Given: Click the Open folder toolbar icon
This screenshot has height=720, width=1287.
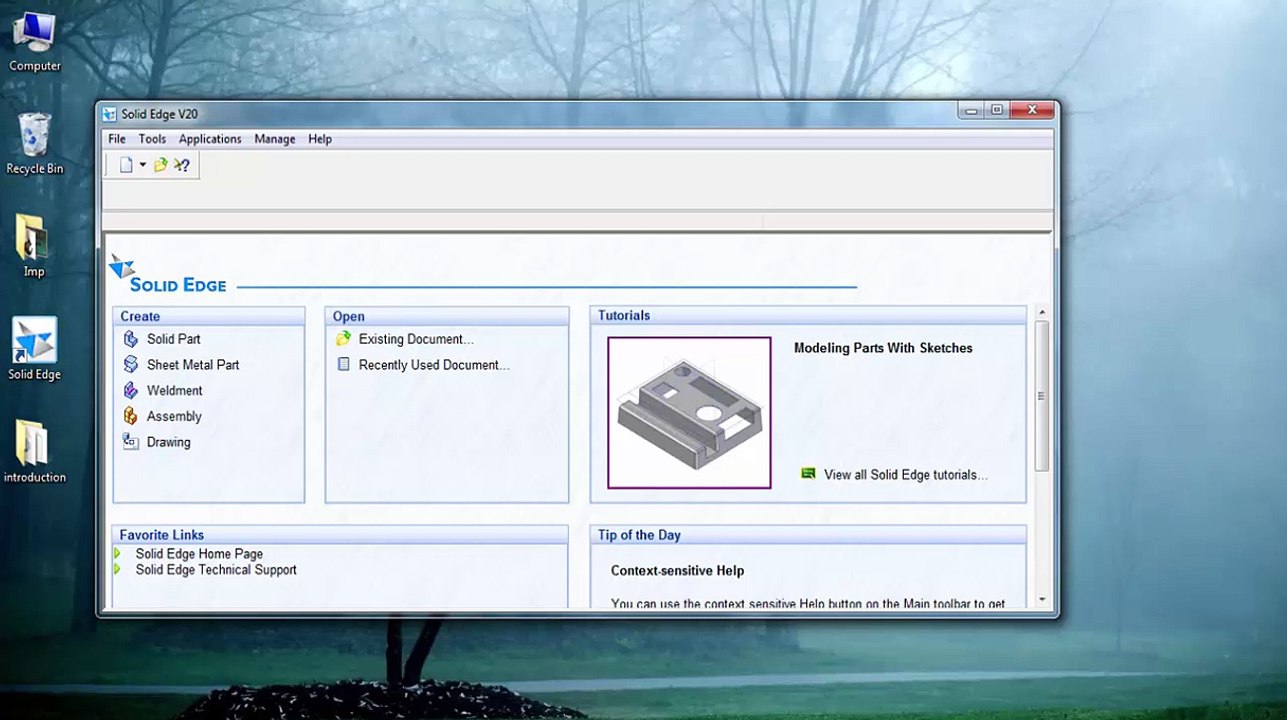Looking at the screenshot, I should (160, 165).
